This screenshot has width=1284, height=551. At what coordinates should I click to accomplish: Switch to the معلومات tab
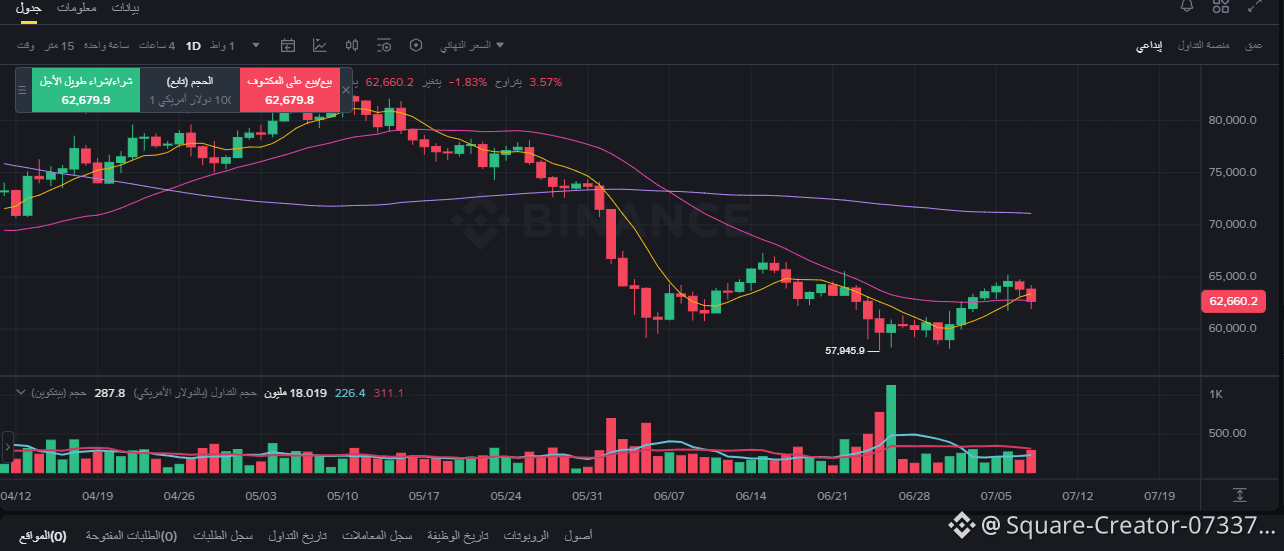pos(77,7)
